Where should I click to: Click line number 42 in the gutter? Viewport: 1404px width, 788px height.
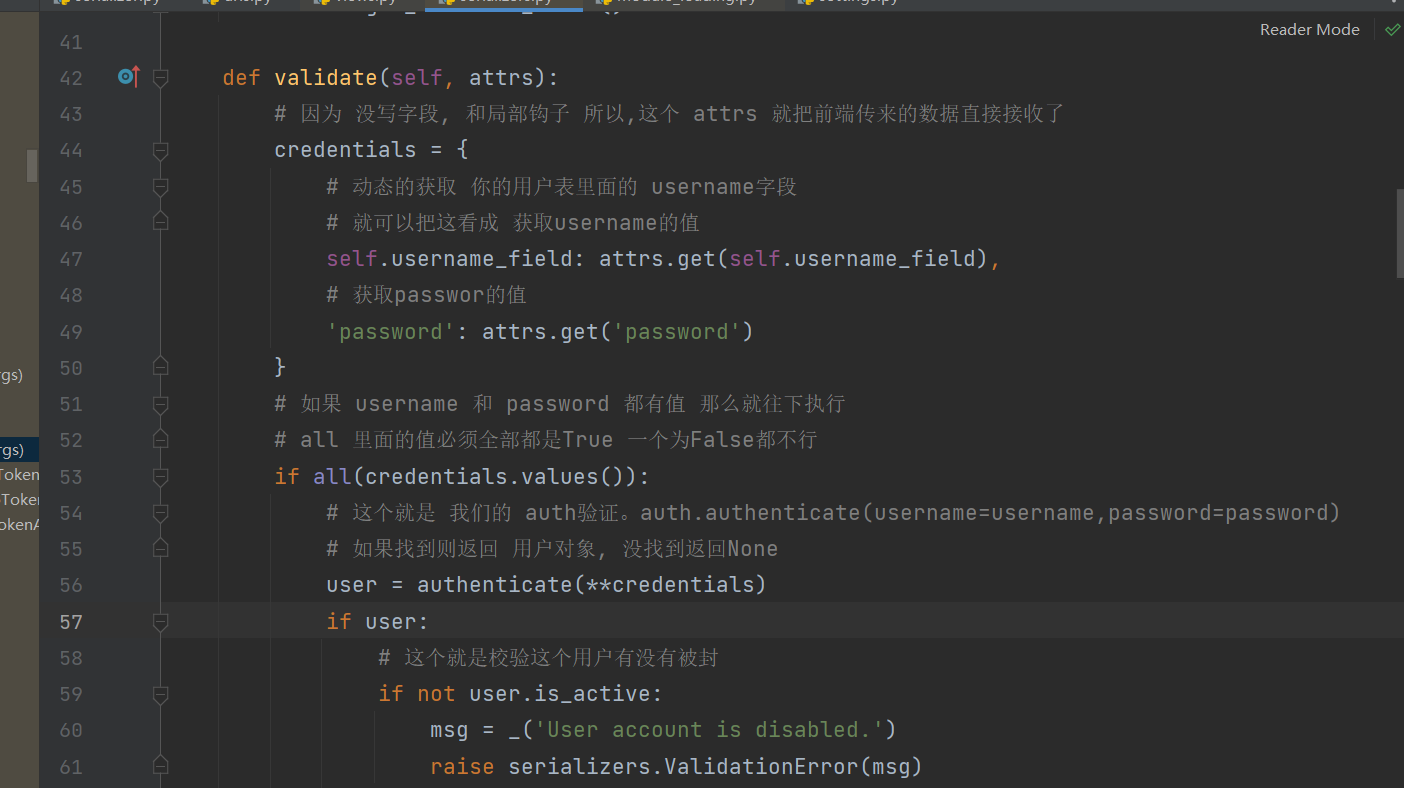[71, 78]
